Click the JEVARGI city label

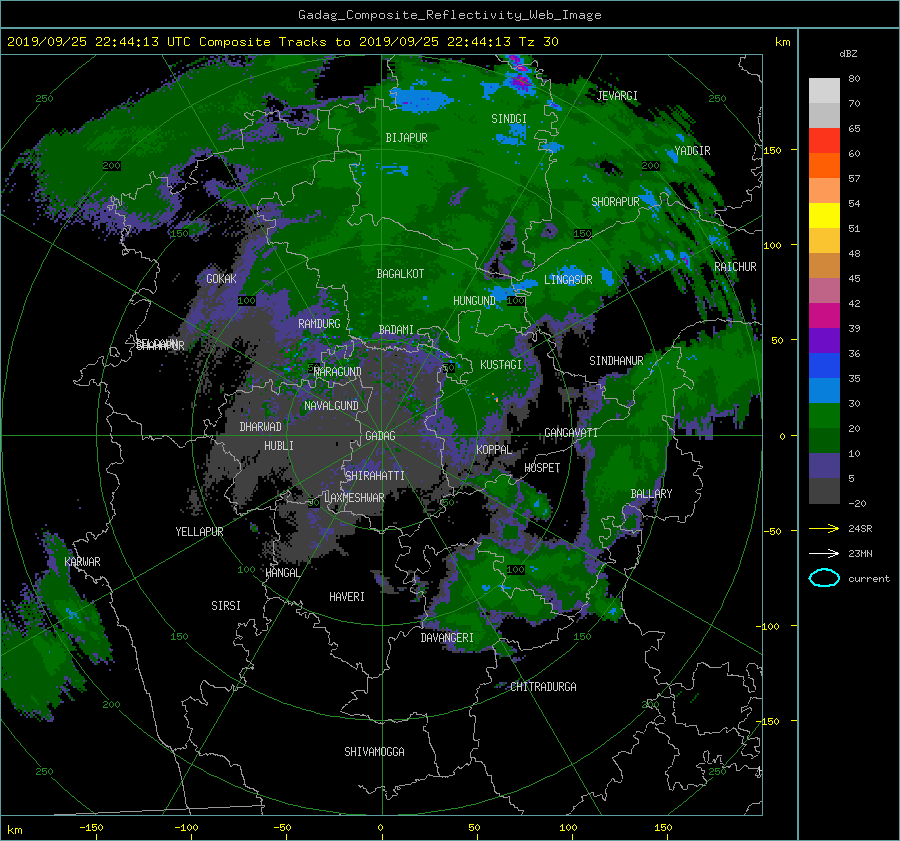pyautogui.click(x=617, y=95)
